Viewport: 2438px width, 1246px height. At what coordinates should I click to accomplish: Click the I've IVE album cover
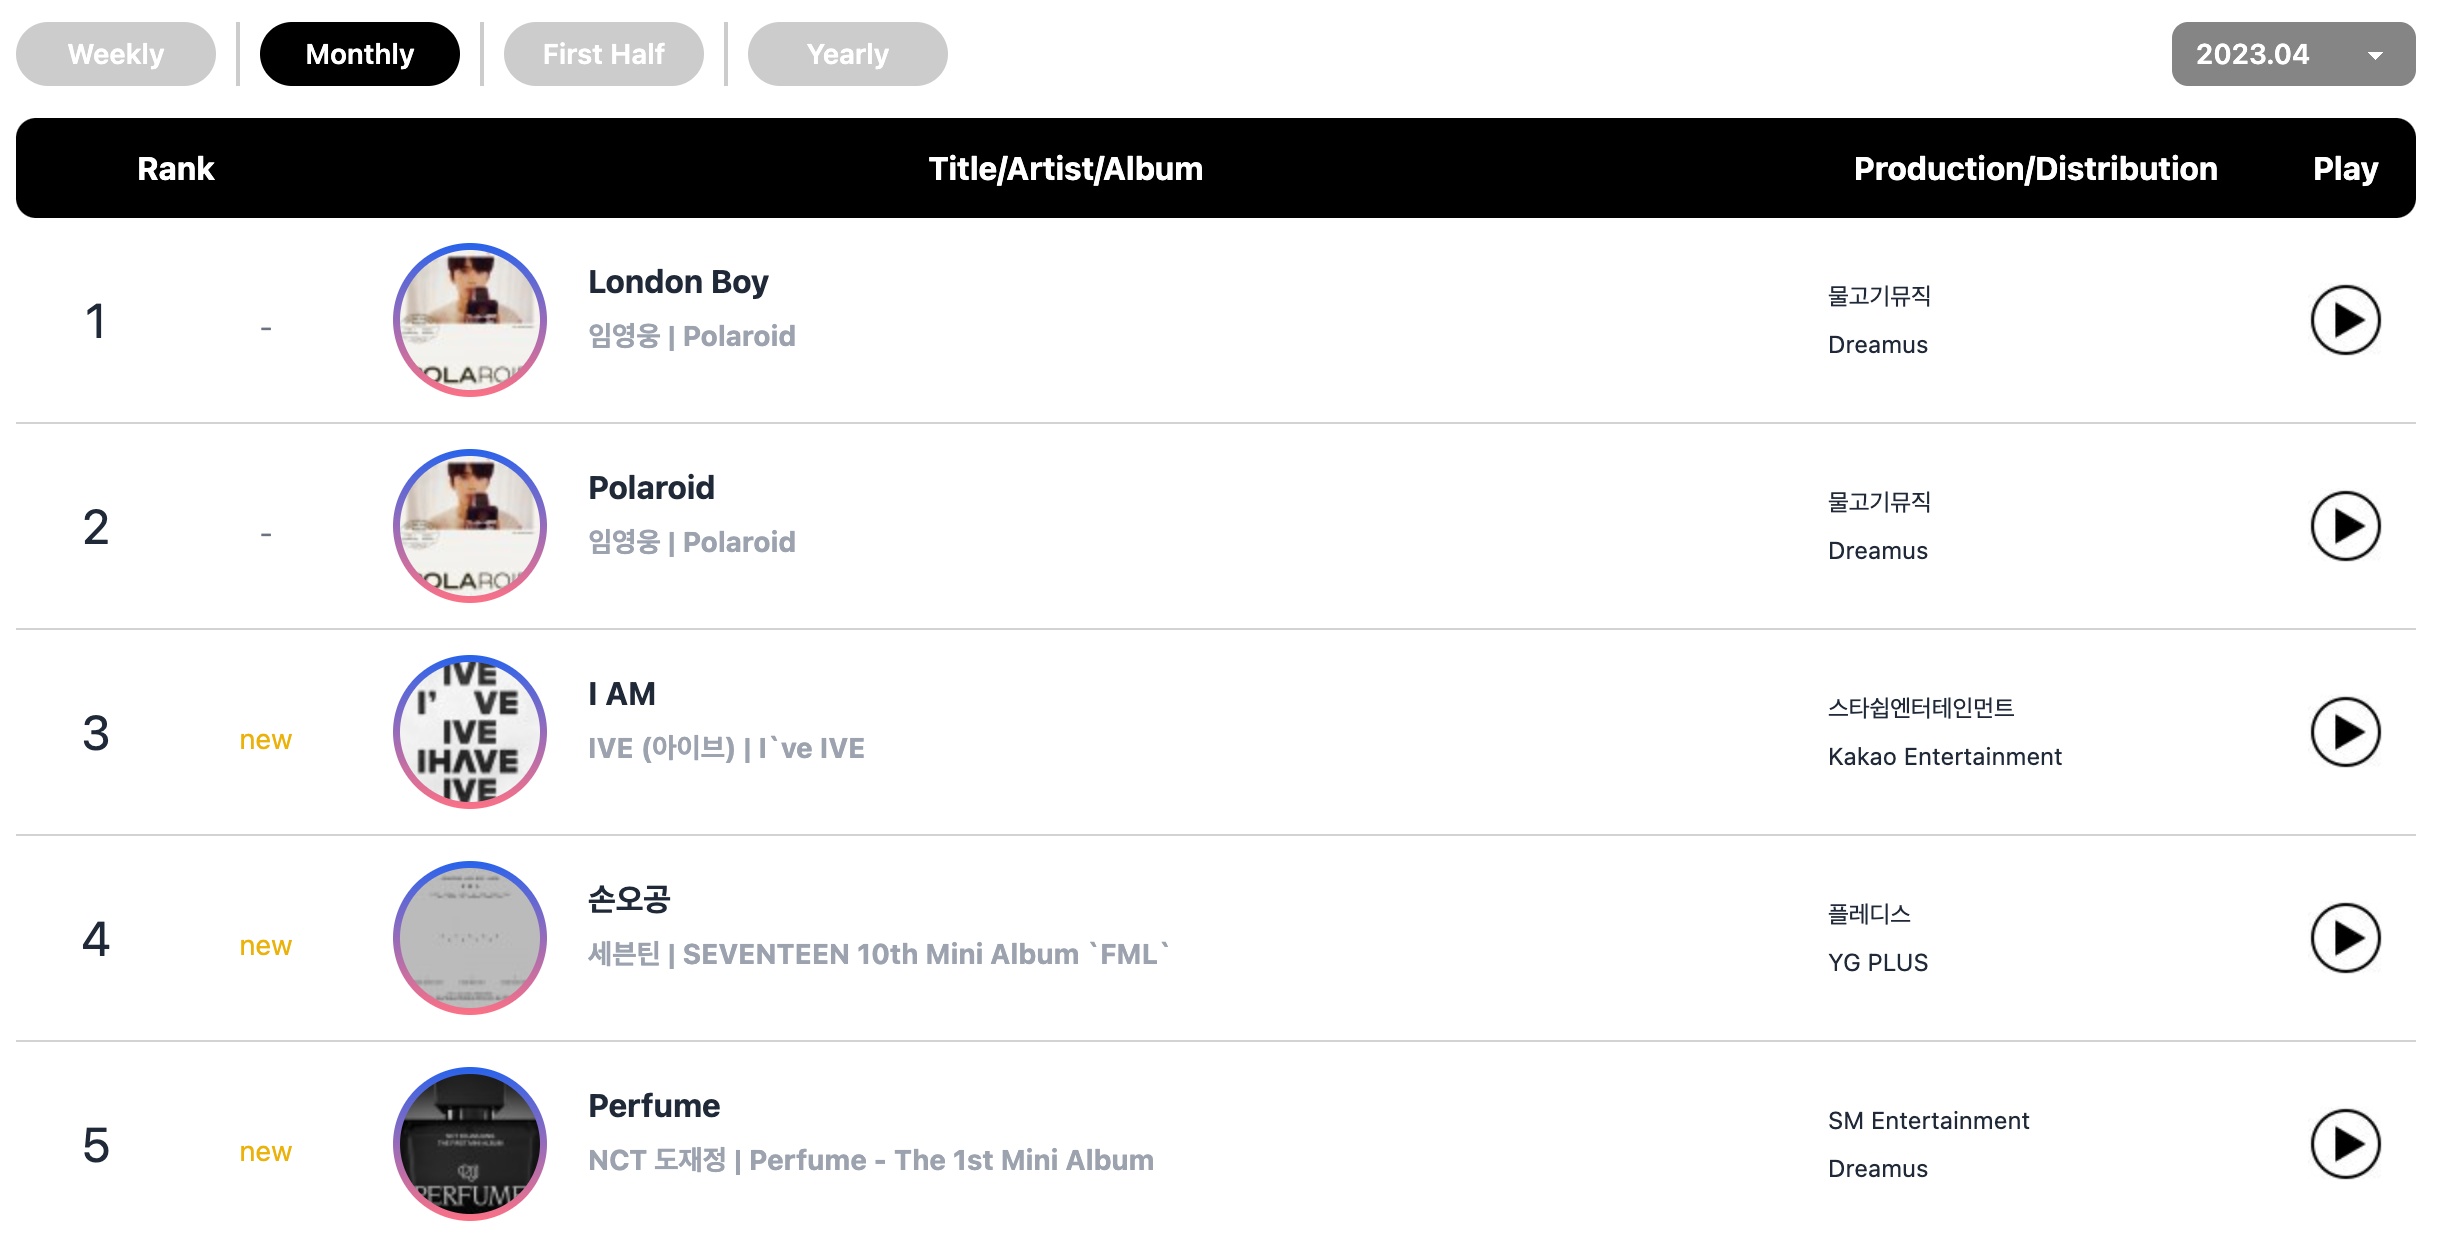(x=470, y=732)
